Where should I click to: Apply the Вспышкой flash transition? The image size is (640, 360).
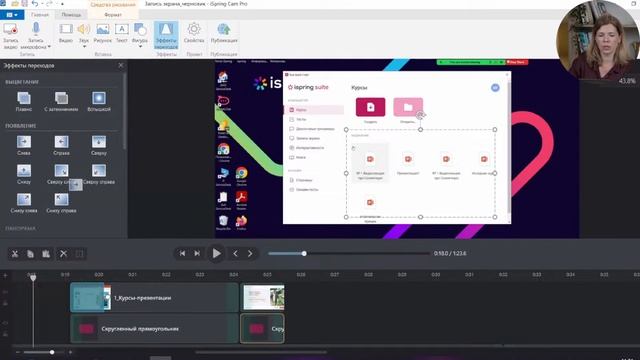pyautogui.click(x=99, y=101)
